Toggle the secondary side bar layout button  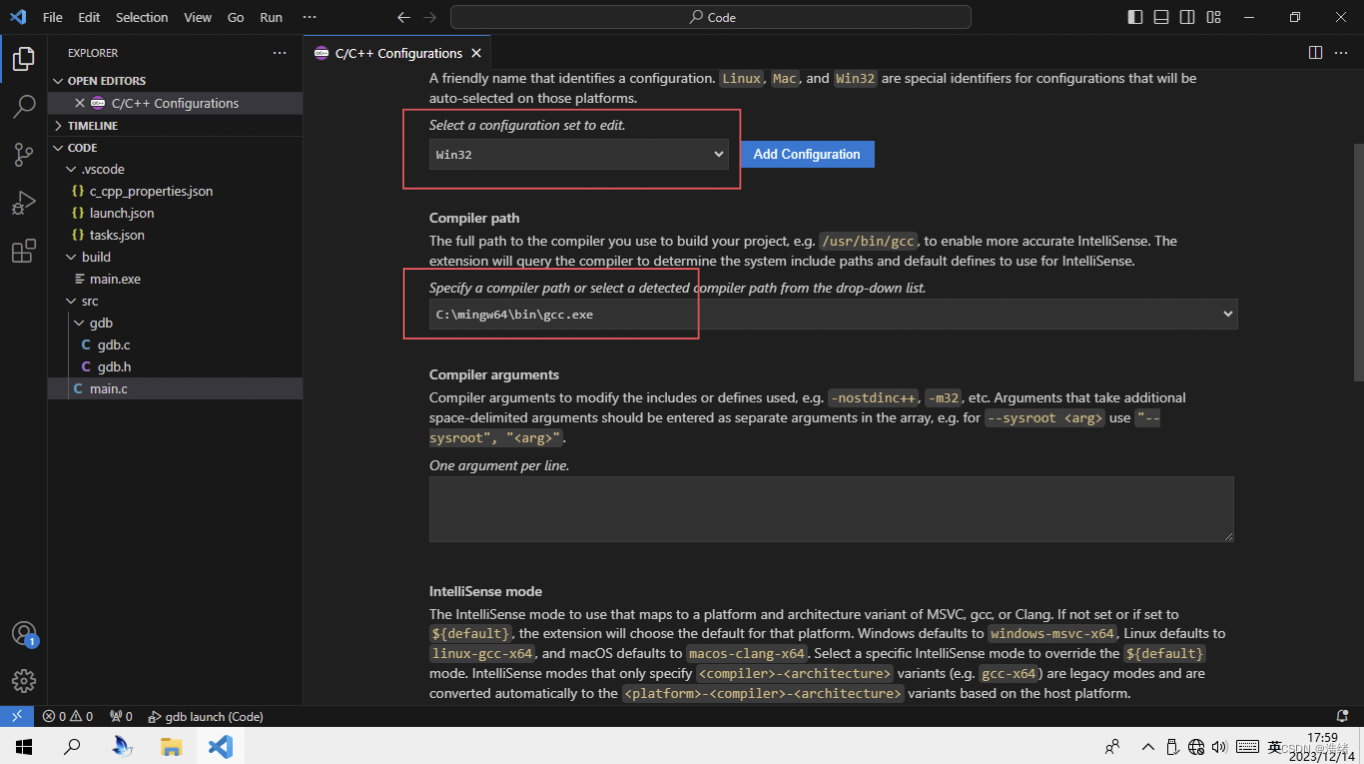[1187, 17]
